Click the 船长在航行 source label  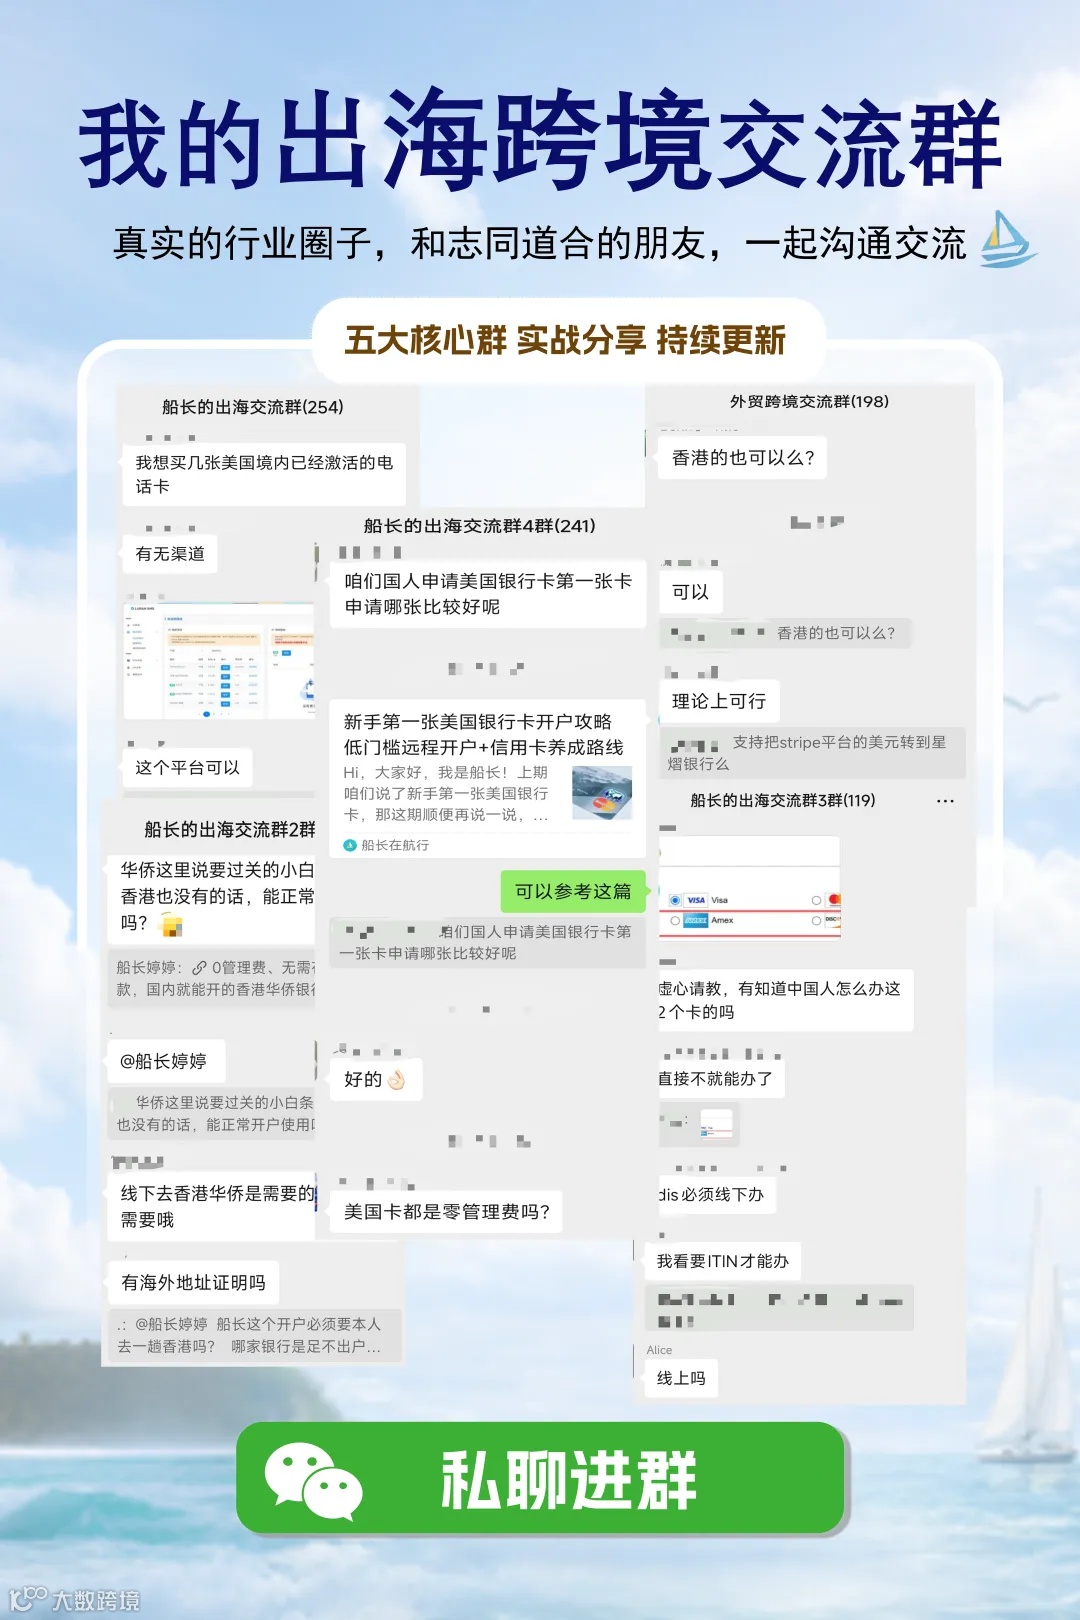click(395, 845)
